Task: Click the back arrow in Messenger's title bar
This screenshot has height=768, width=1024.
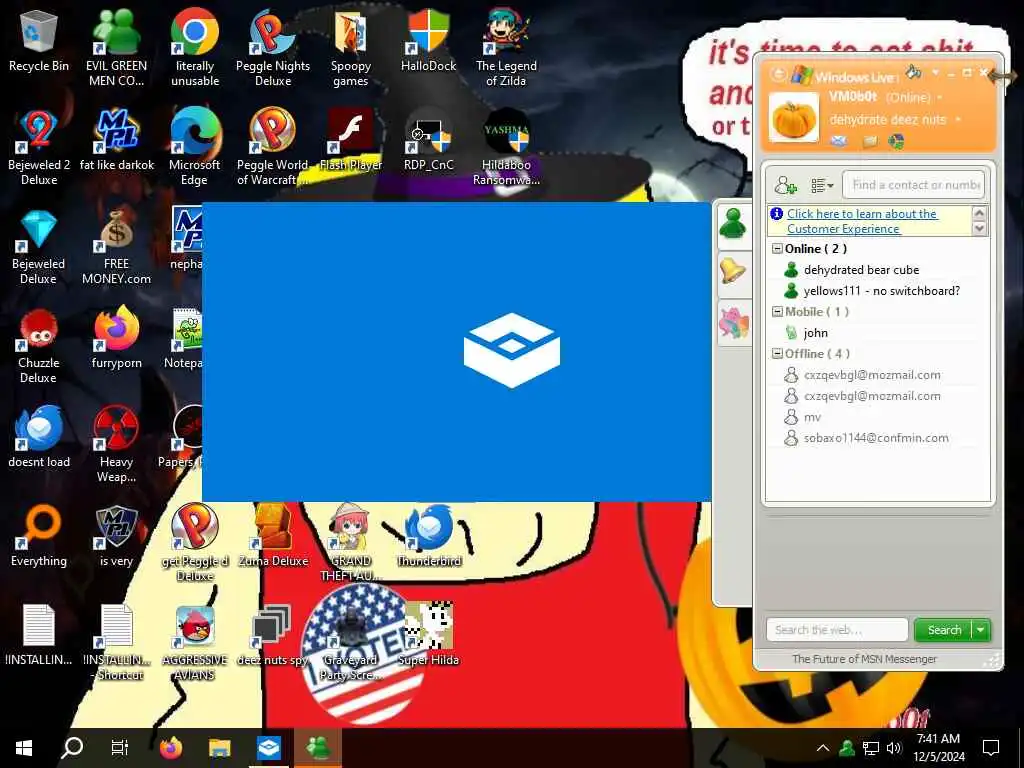Action: (x=778, y=74)
